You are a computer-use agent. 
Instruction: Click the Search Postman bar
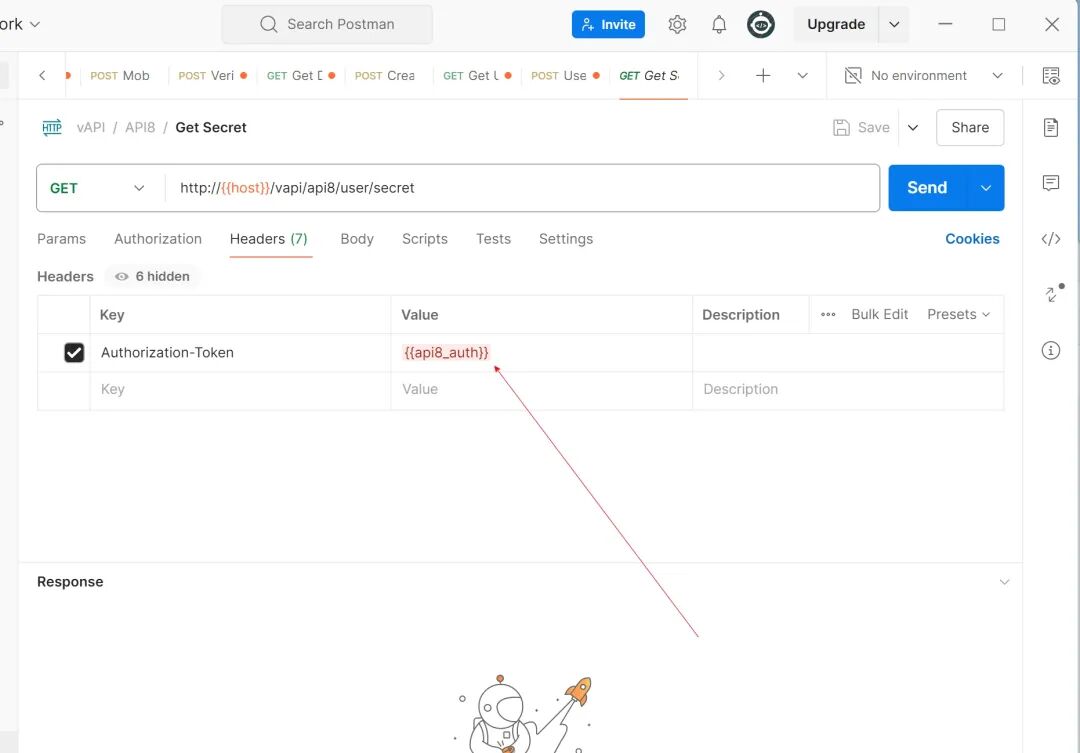[326, 23]
